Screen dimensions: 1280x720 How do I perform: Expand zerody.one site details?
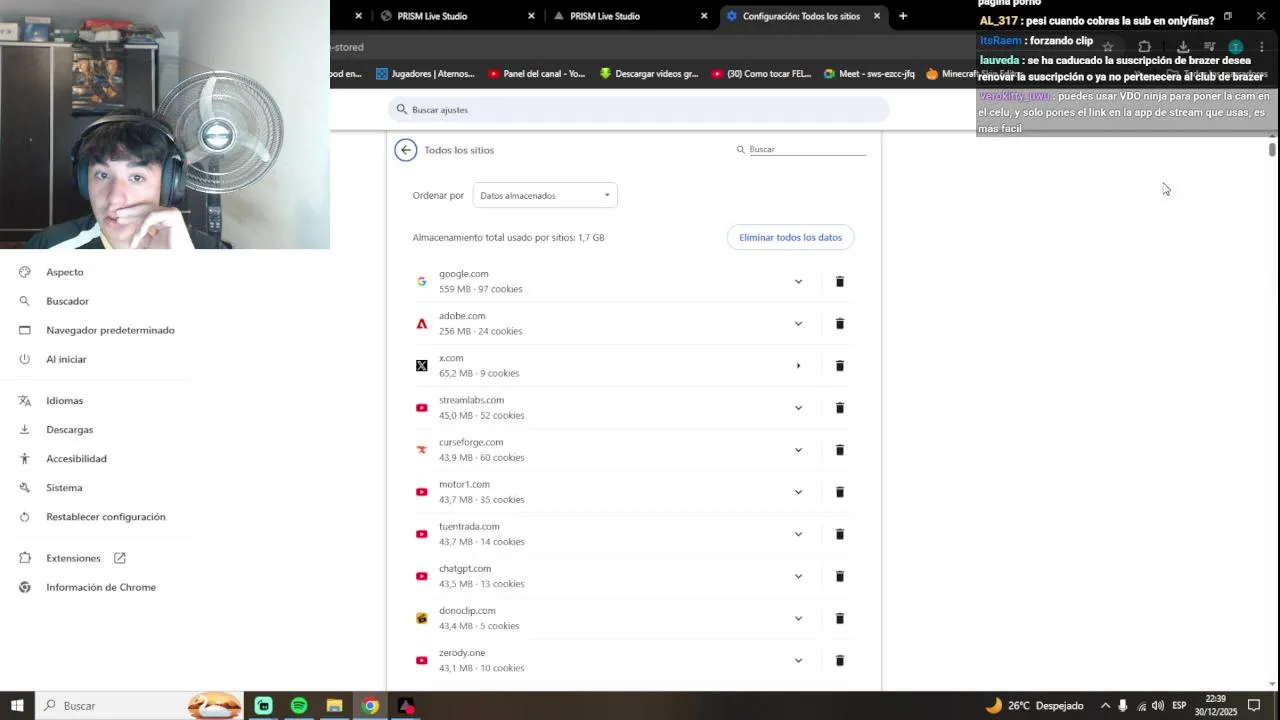click(798, 660)
